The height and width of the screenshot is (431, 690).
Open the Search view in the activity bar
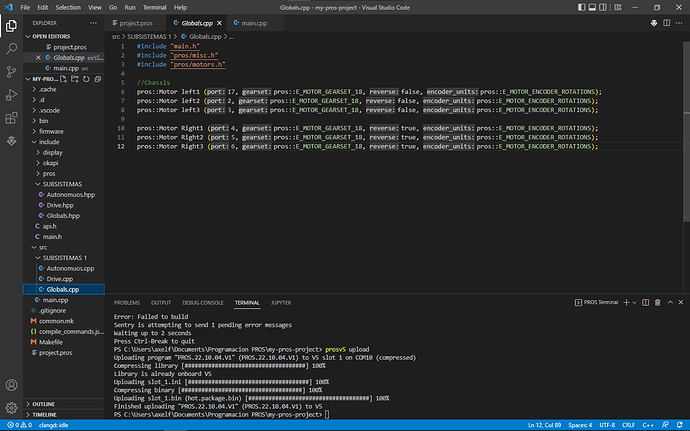11,48
